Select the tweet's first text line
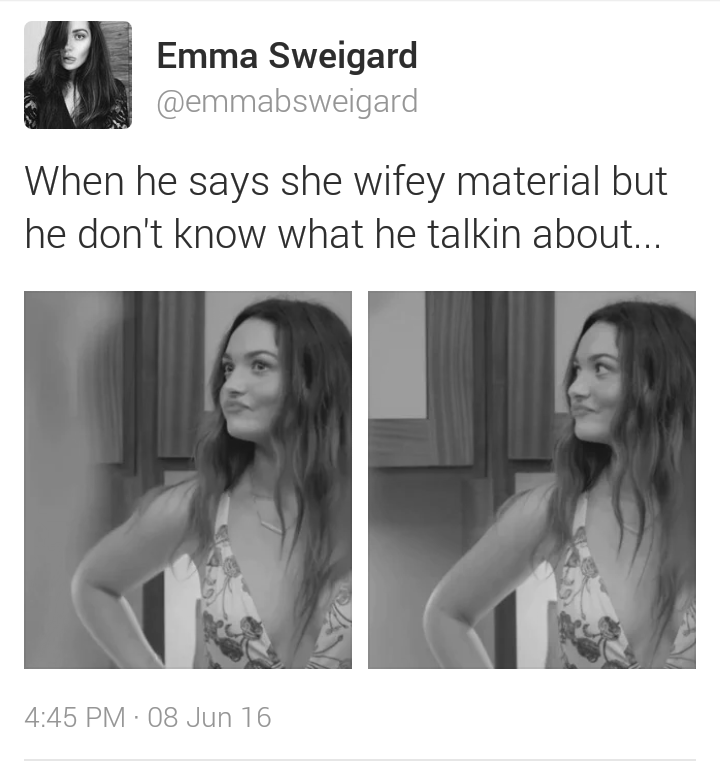Viewport: 720px width, 766px height. [346, 182]
